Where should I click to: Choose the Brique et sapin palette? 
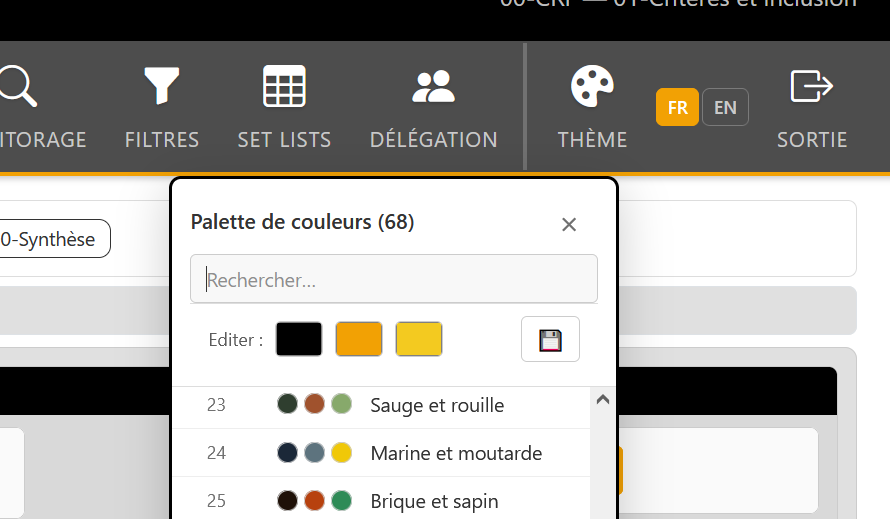(x=381, y=501)
